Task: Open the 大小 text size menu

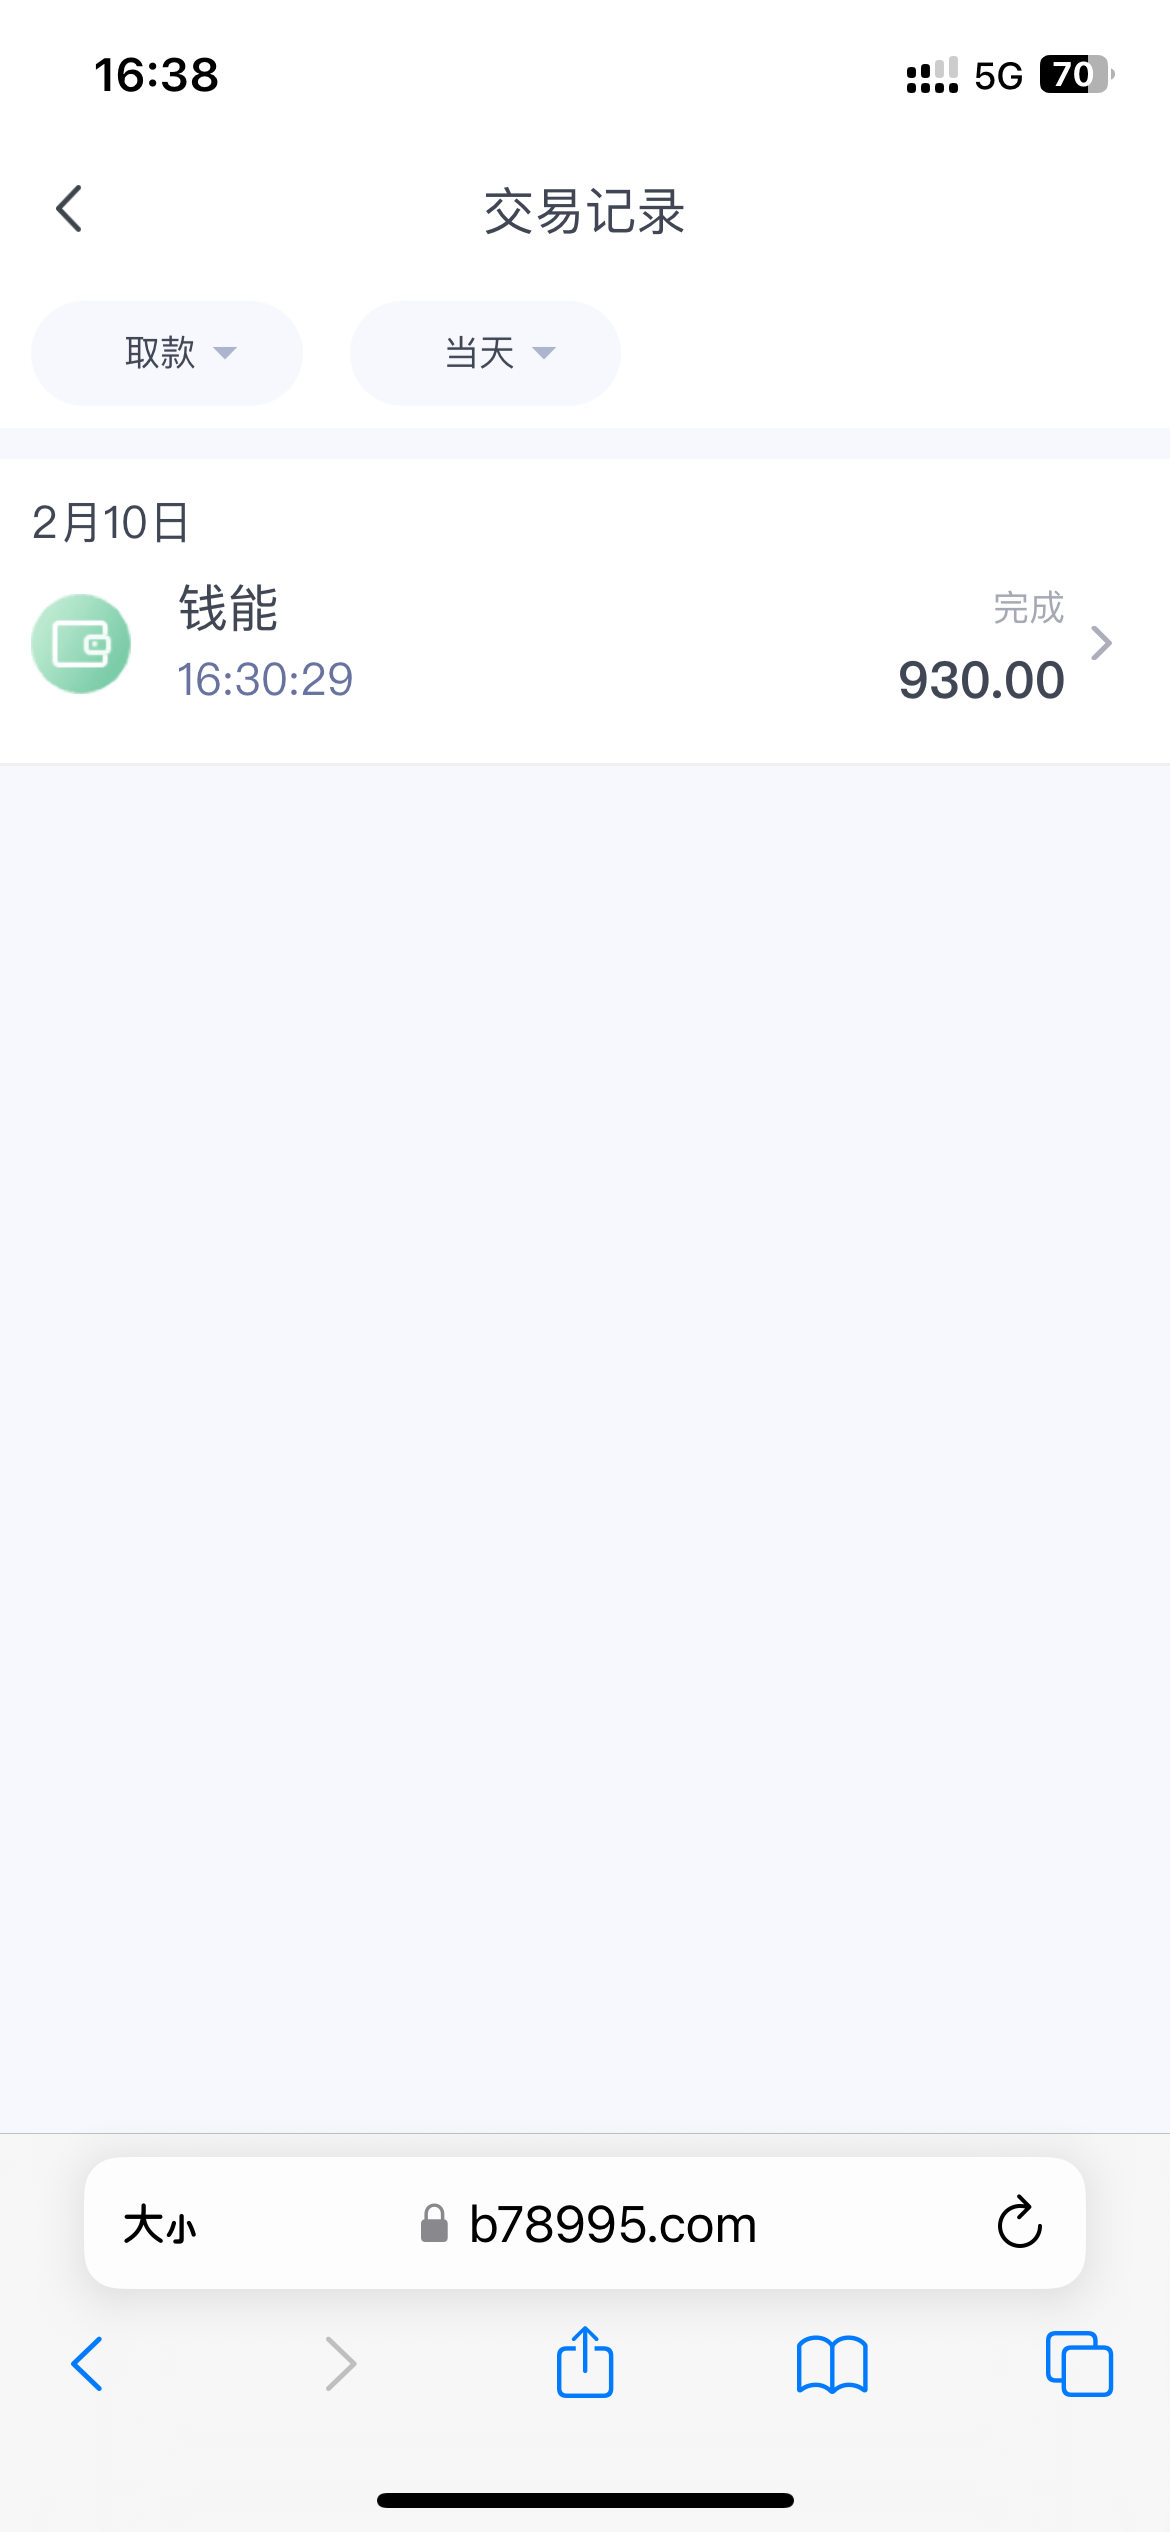Action: (x=160, y=2225)
